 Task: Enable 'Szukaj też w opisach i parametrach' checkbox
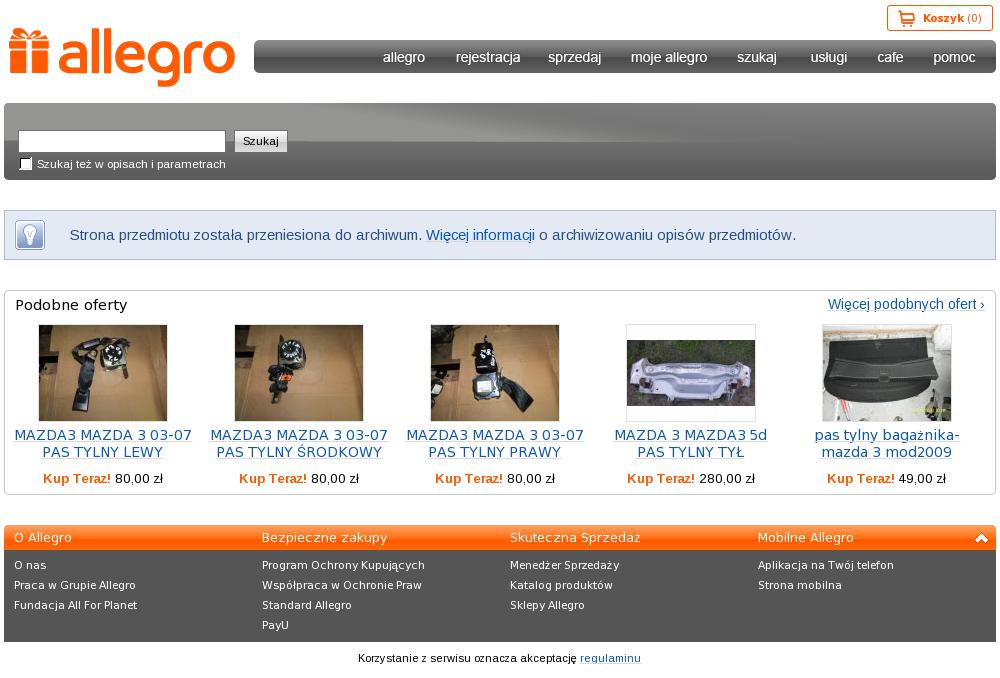pos(26,164)
